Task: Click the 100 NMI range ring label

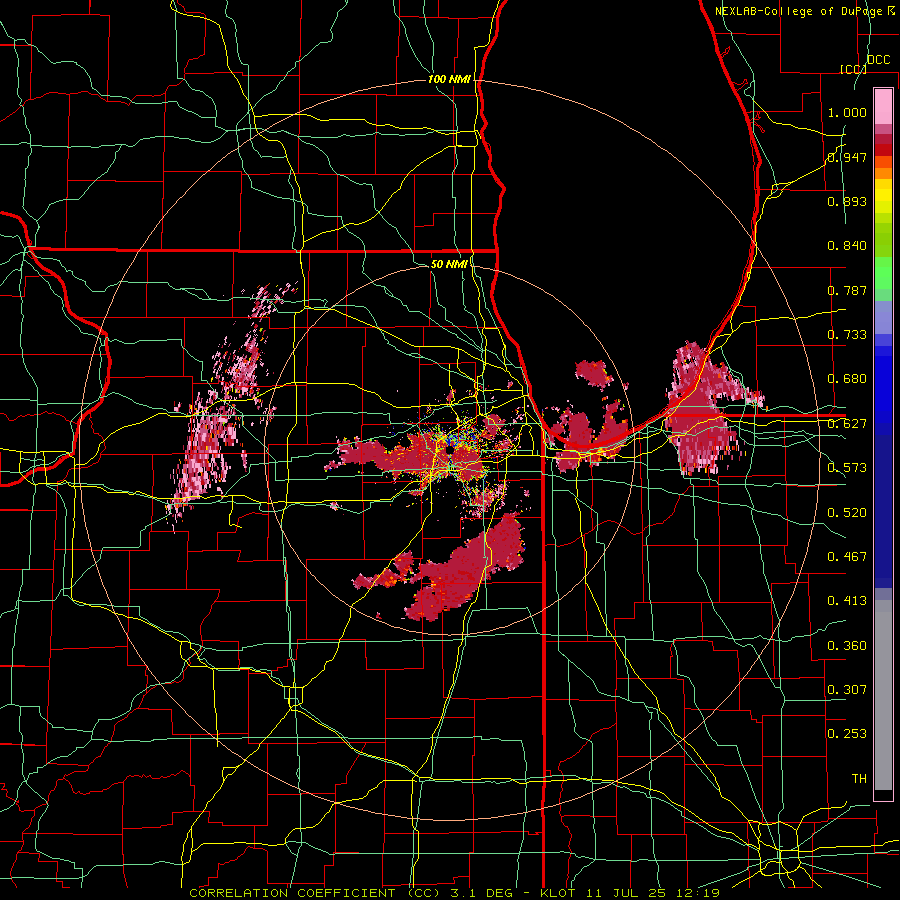Action: (449, 79)
